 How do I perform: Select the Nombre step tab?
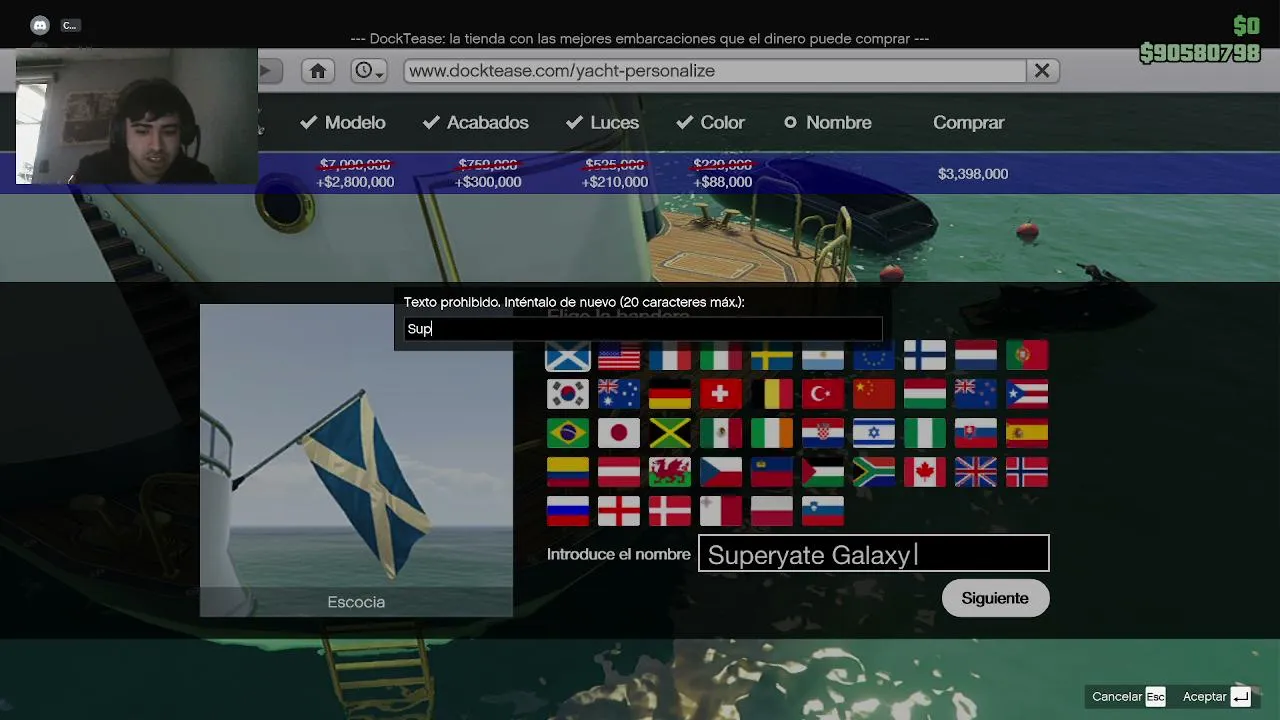tap(828, 122)
